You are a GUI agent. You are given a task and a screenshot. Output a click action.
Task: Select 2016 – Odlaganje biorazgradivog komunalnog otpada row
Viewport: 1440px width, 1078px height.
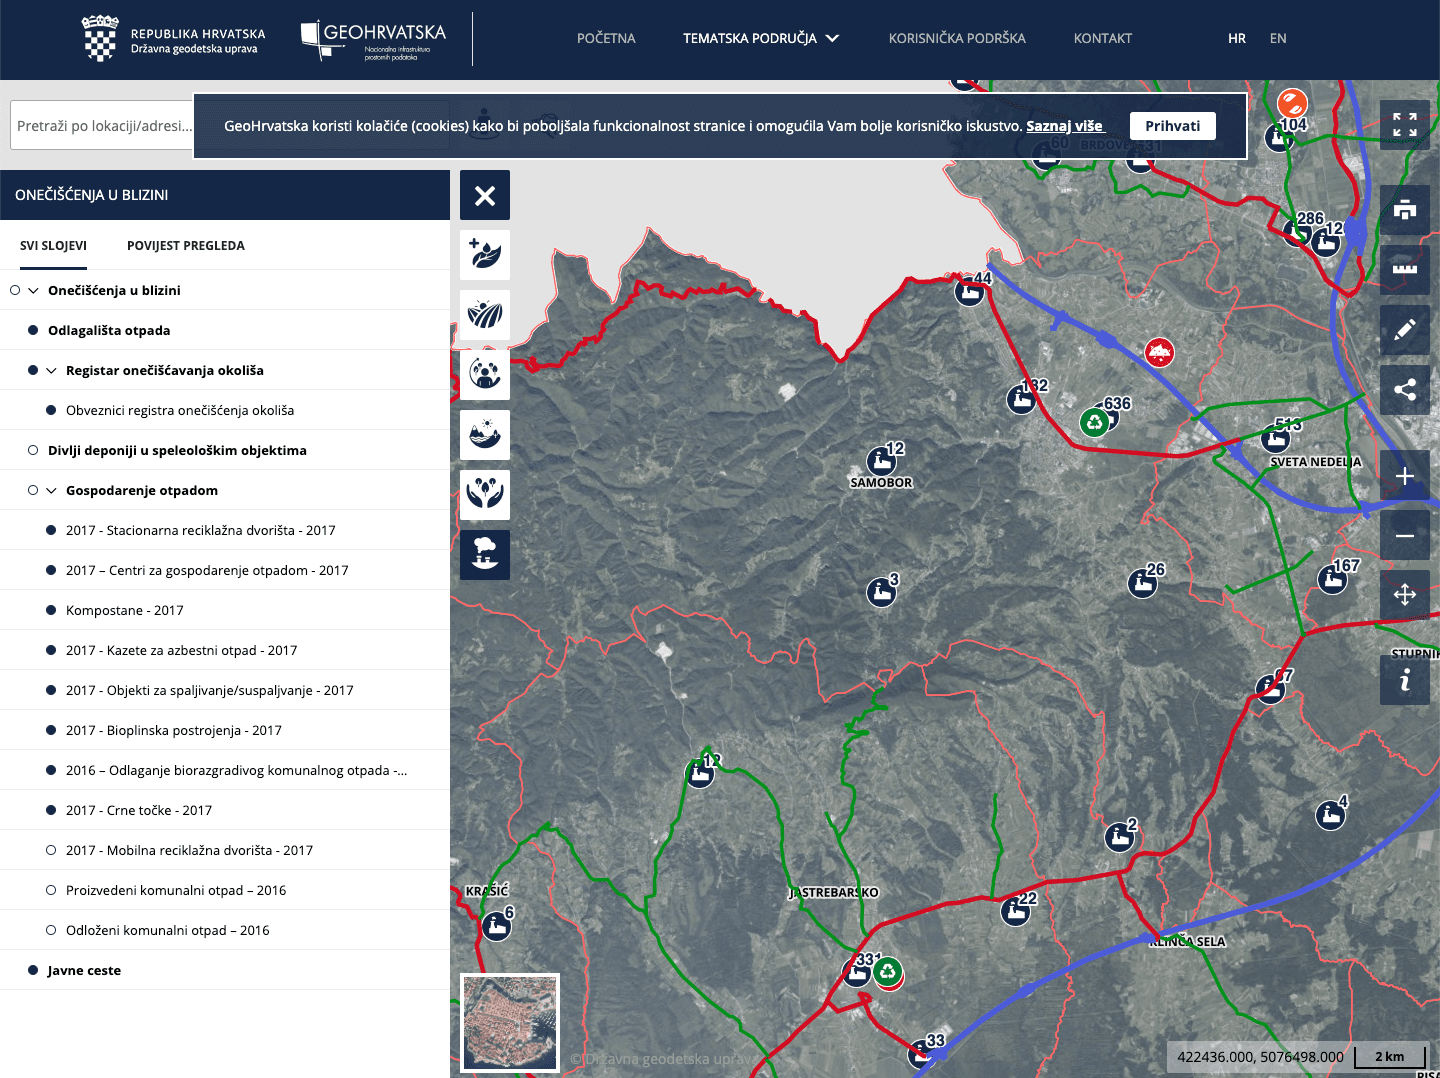click(225, 770)
